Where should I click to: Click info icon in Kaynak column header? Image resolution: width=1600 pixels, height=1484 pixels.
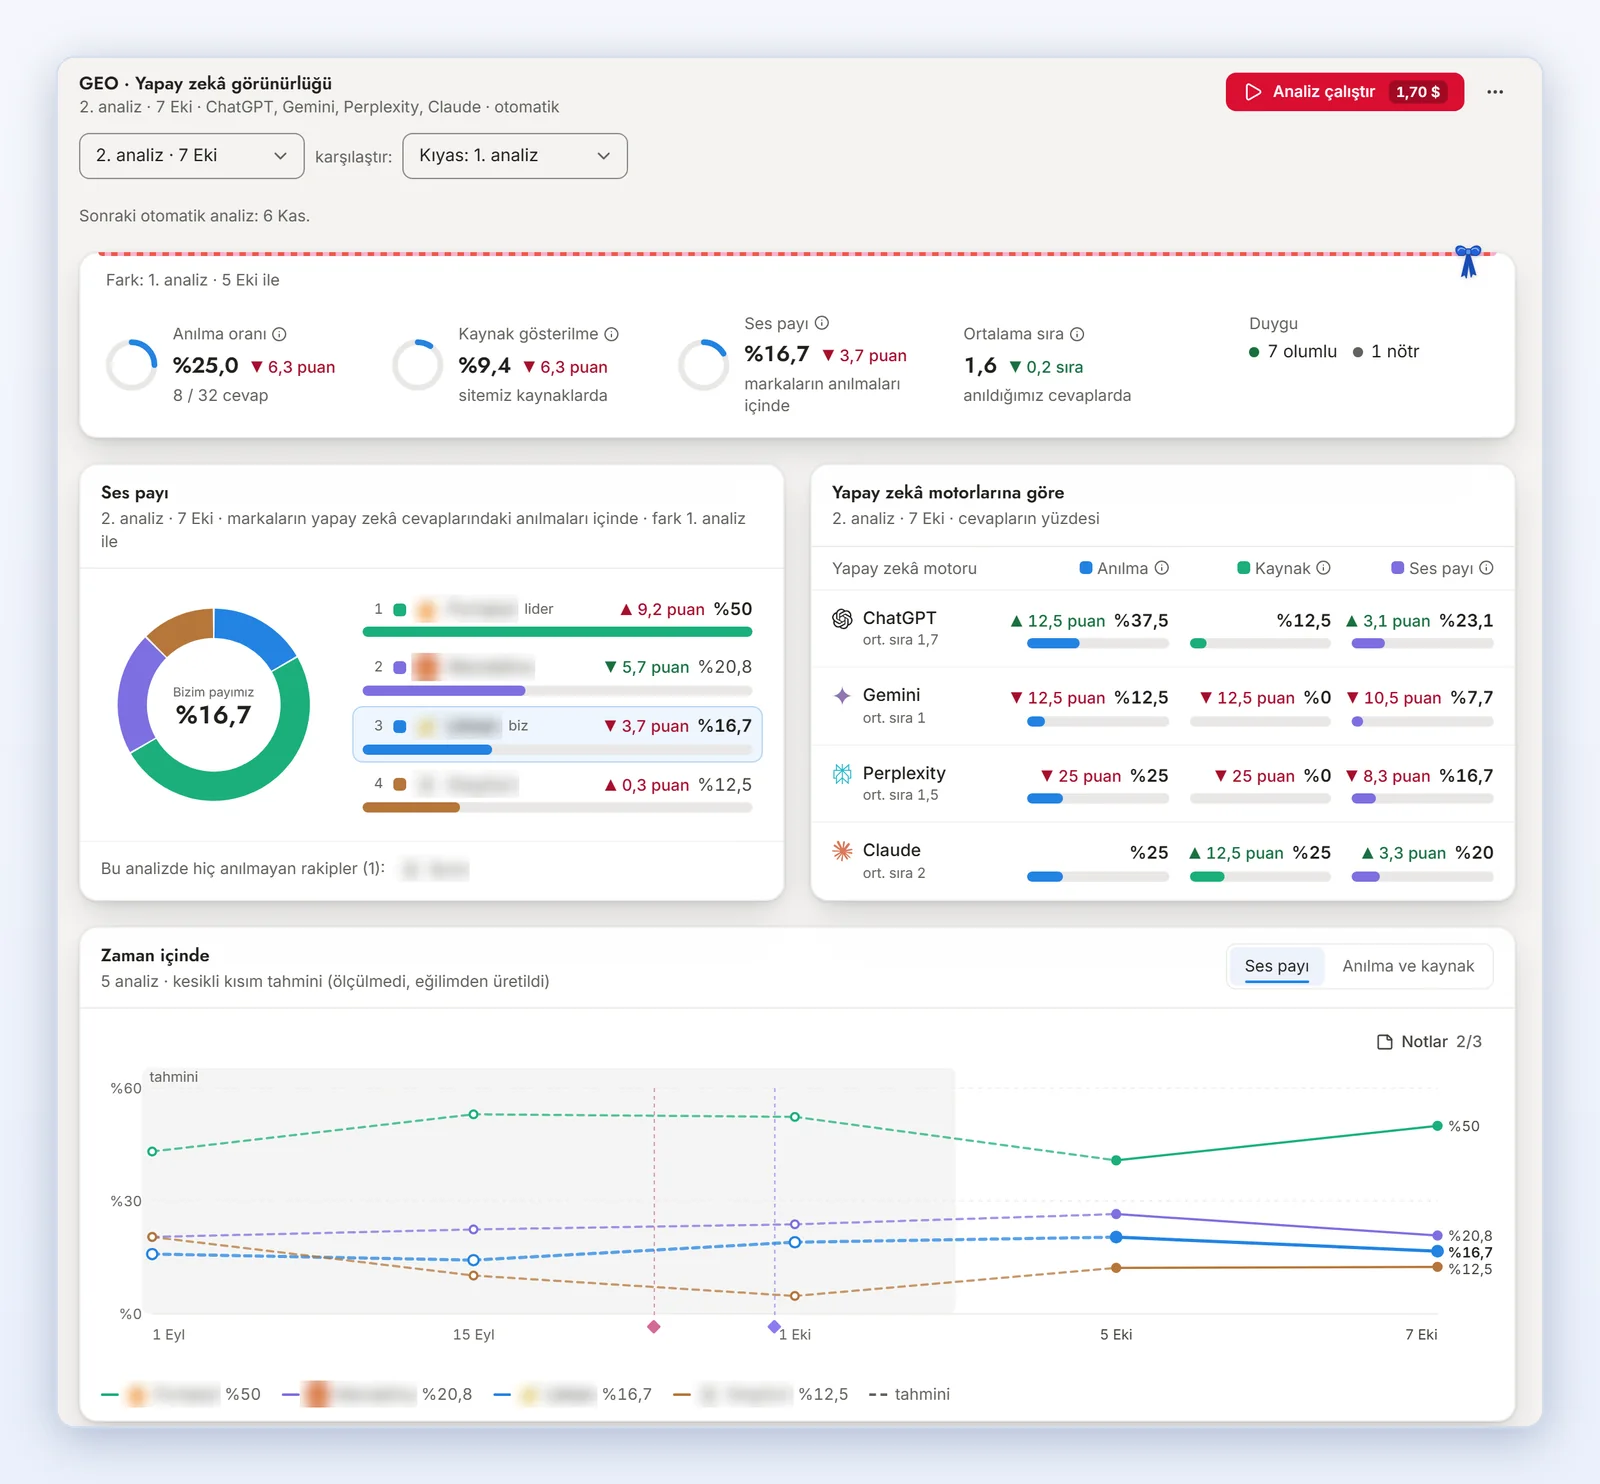click(x=1323, y=568)
